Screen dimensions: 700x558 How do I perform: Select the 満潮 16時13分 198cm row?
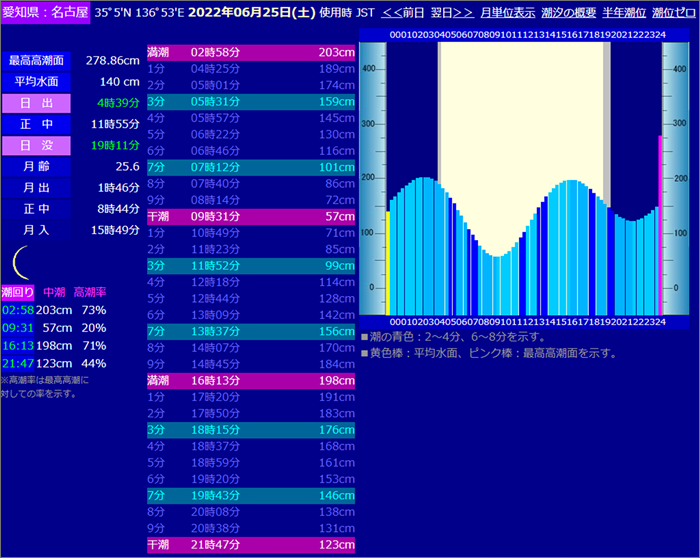tap(251, 380)
